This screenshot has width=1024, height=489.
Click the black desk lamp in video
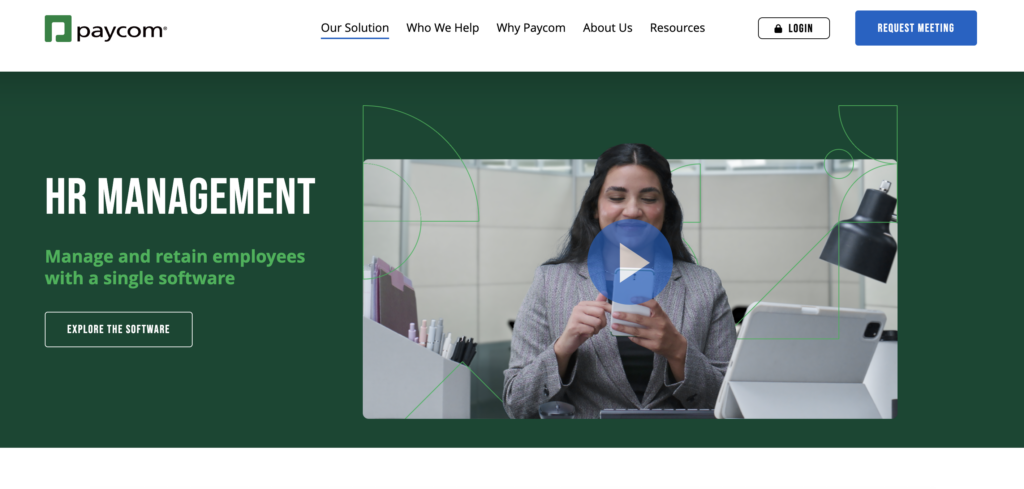click(x=861, y=233)
